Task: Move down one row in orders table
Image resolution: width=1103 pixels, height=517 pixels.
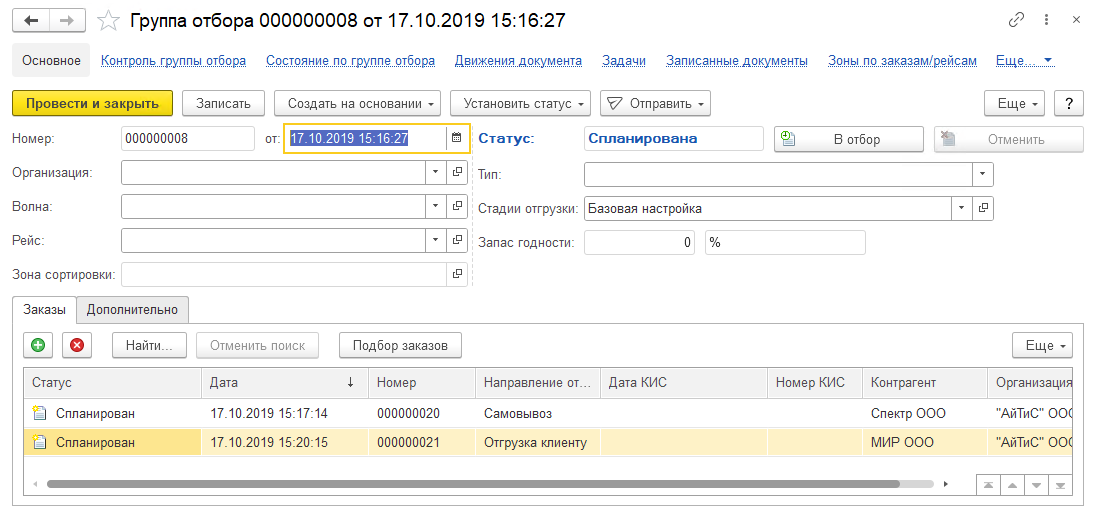Action: [1036, 485]
